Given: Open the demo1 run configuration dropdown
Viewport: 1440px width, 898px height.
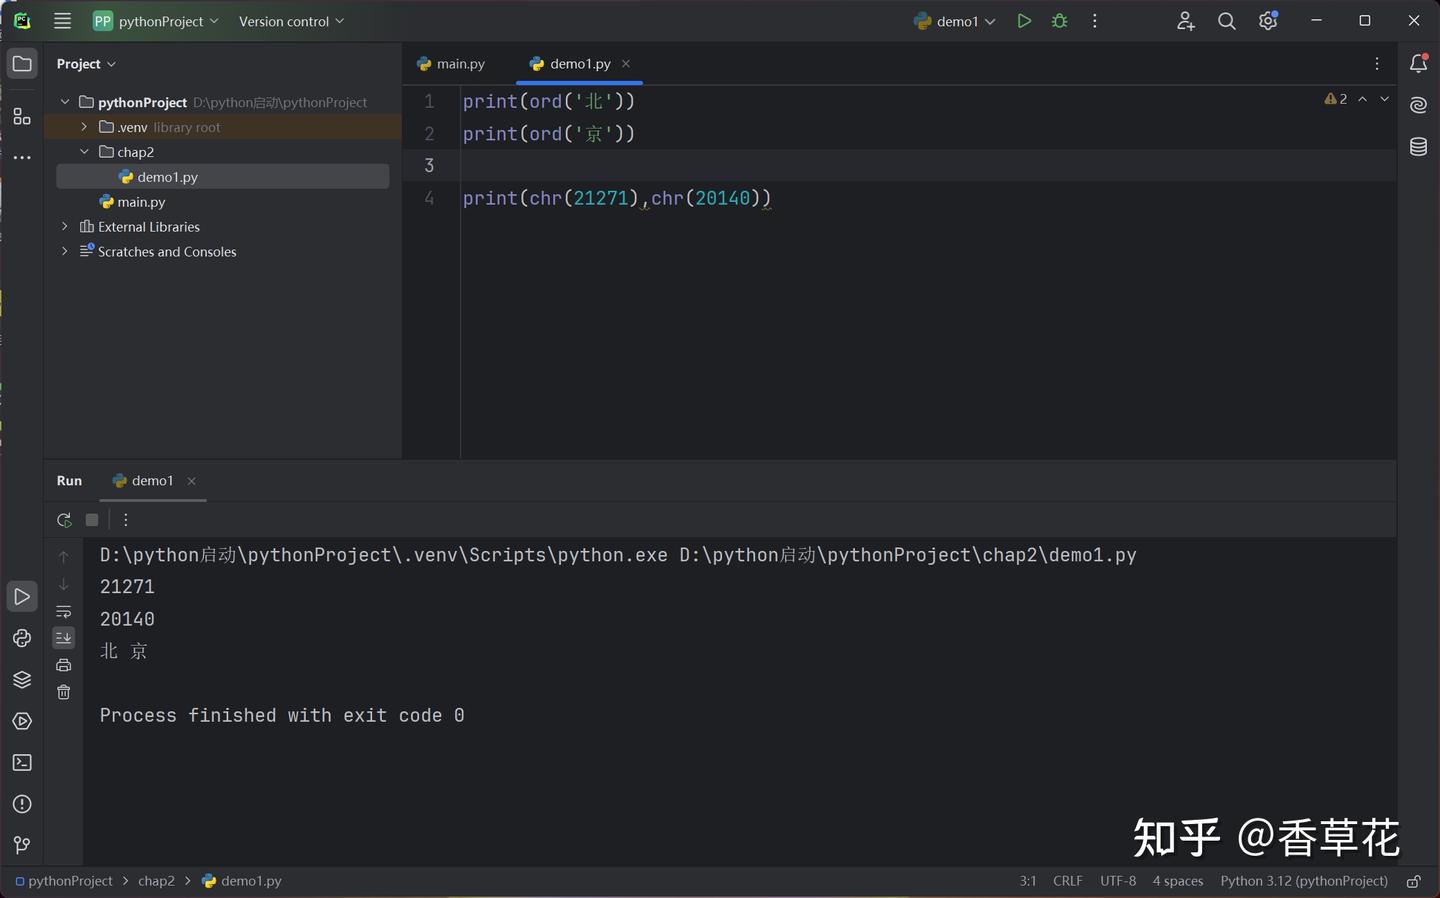Looking at the screenshot, I should [x=955, y=21].
